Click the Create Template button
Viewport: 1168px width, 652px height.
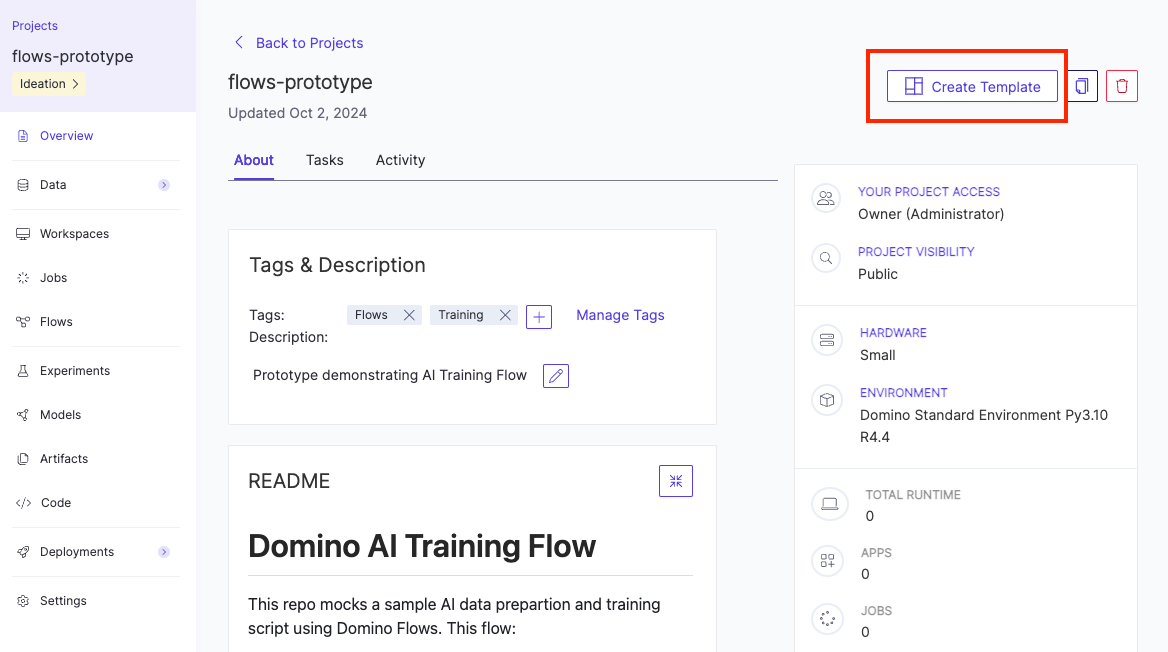(x=972, y=86)
